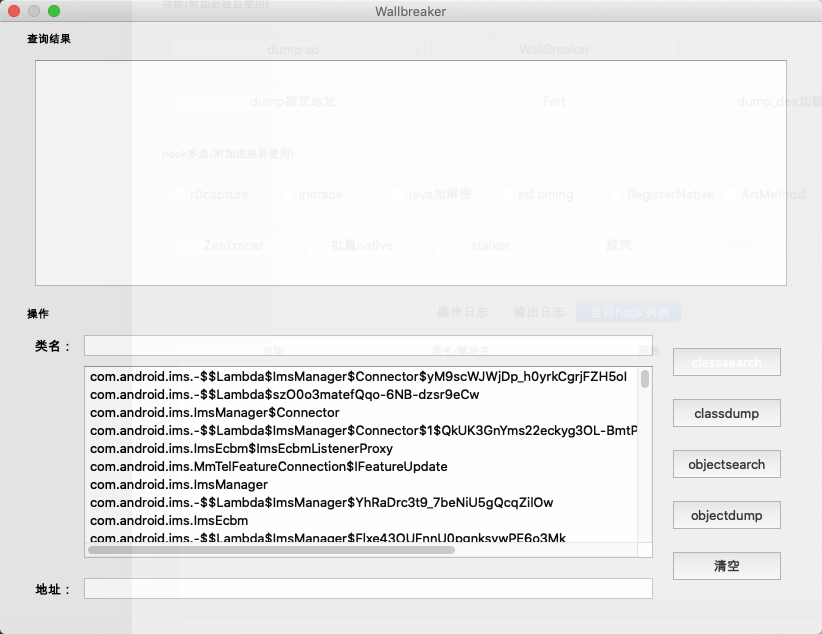Click inside the 查询结果 results area
This screenshot has height=634, width=822.
tap(410, 173)
